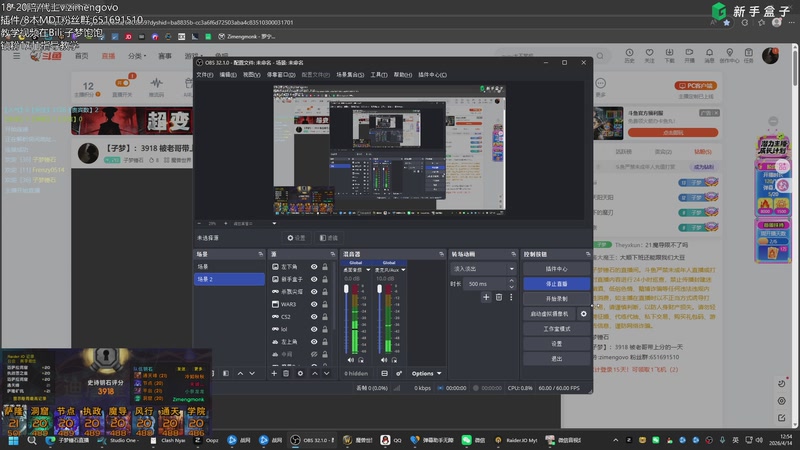Click 启动虚拟摄像机 button
This screenshot has height=450, width=800.
549,314
